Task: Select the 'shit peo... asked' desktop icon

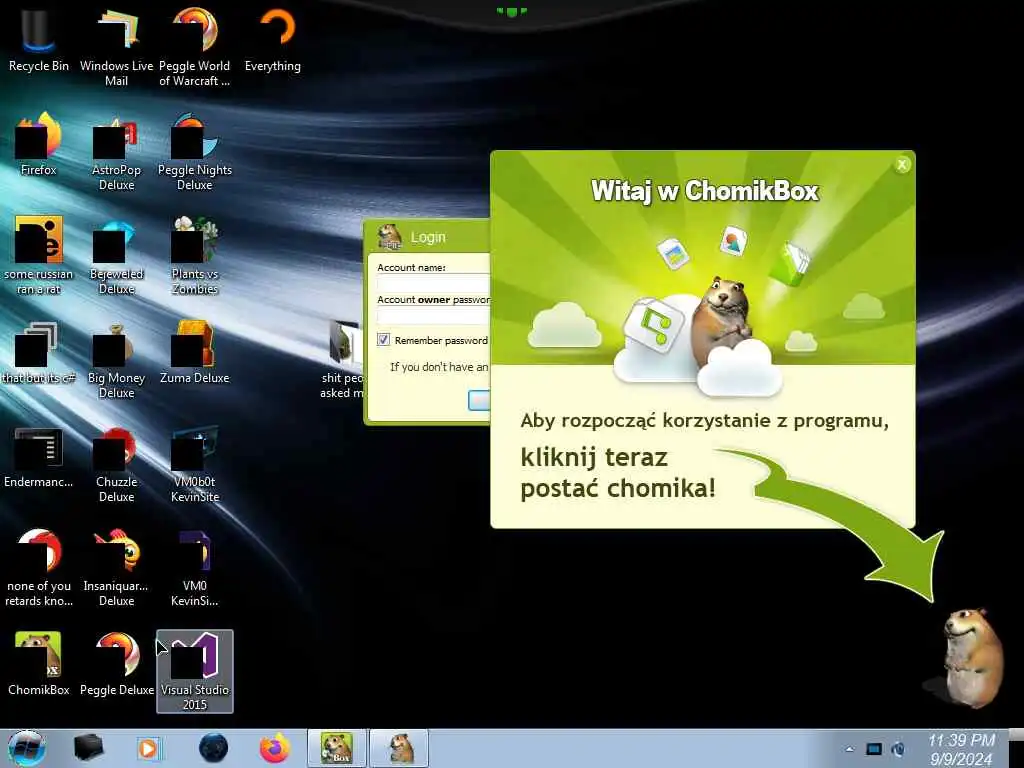Action: (x=342, y=359)
